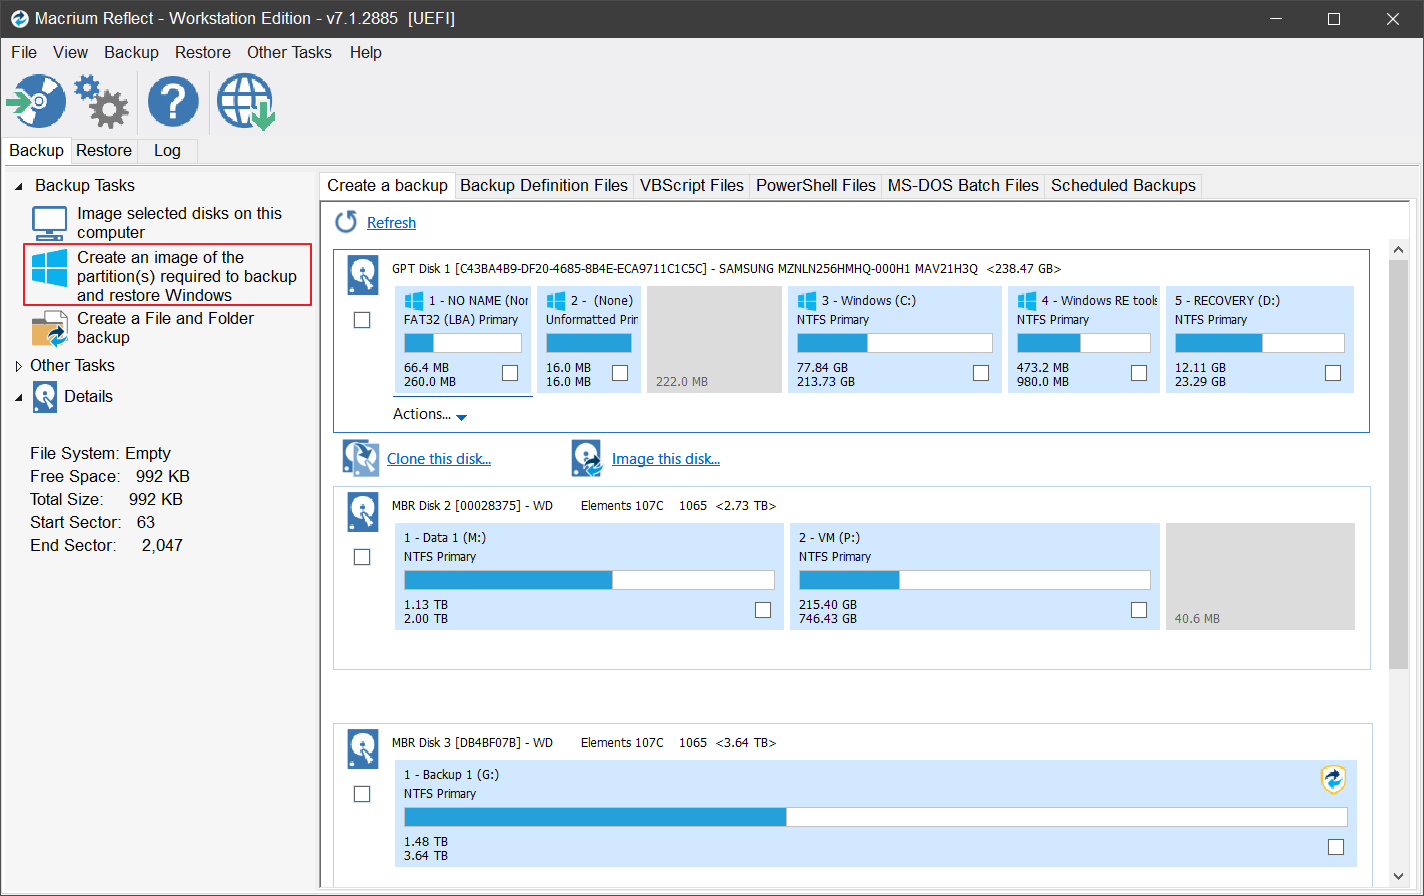
Task: Tick the checkbox for 4 - Windows RE tools
Action: coord(1139,373)
